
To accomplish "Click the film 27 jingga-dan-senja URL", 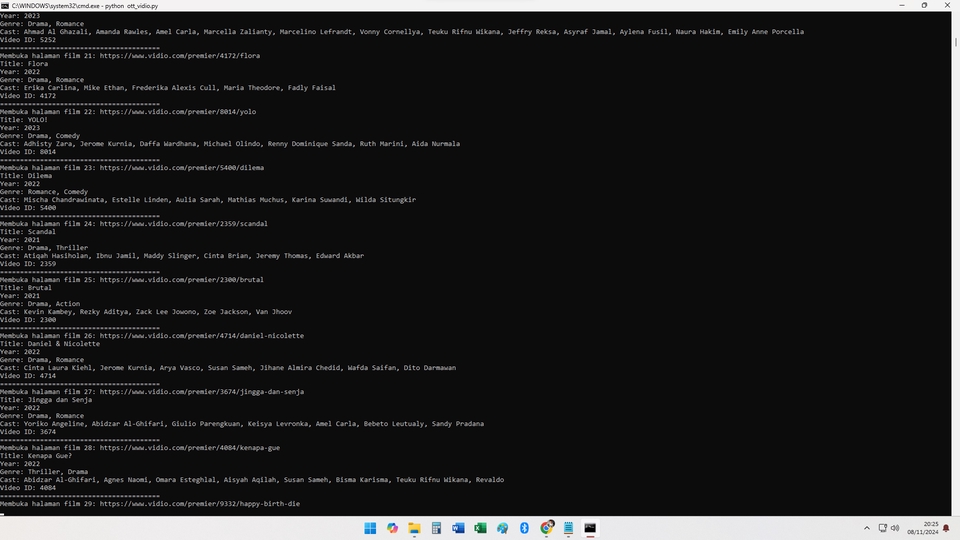I will point(202,392).
